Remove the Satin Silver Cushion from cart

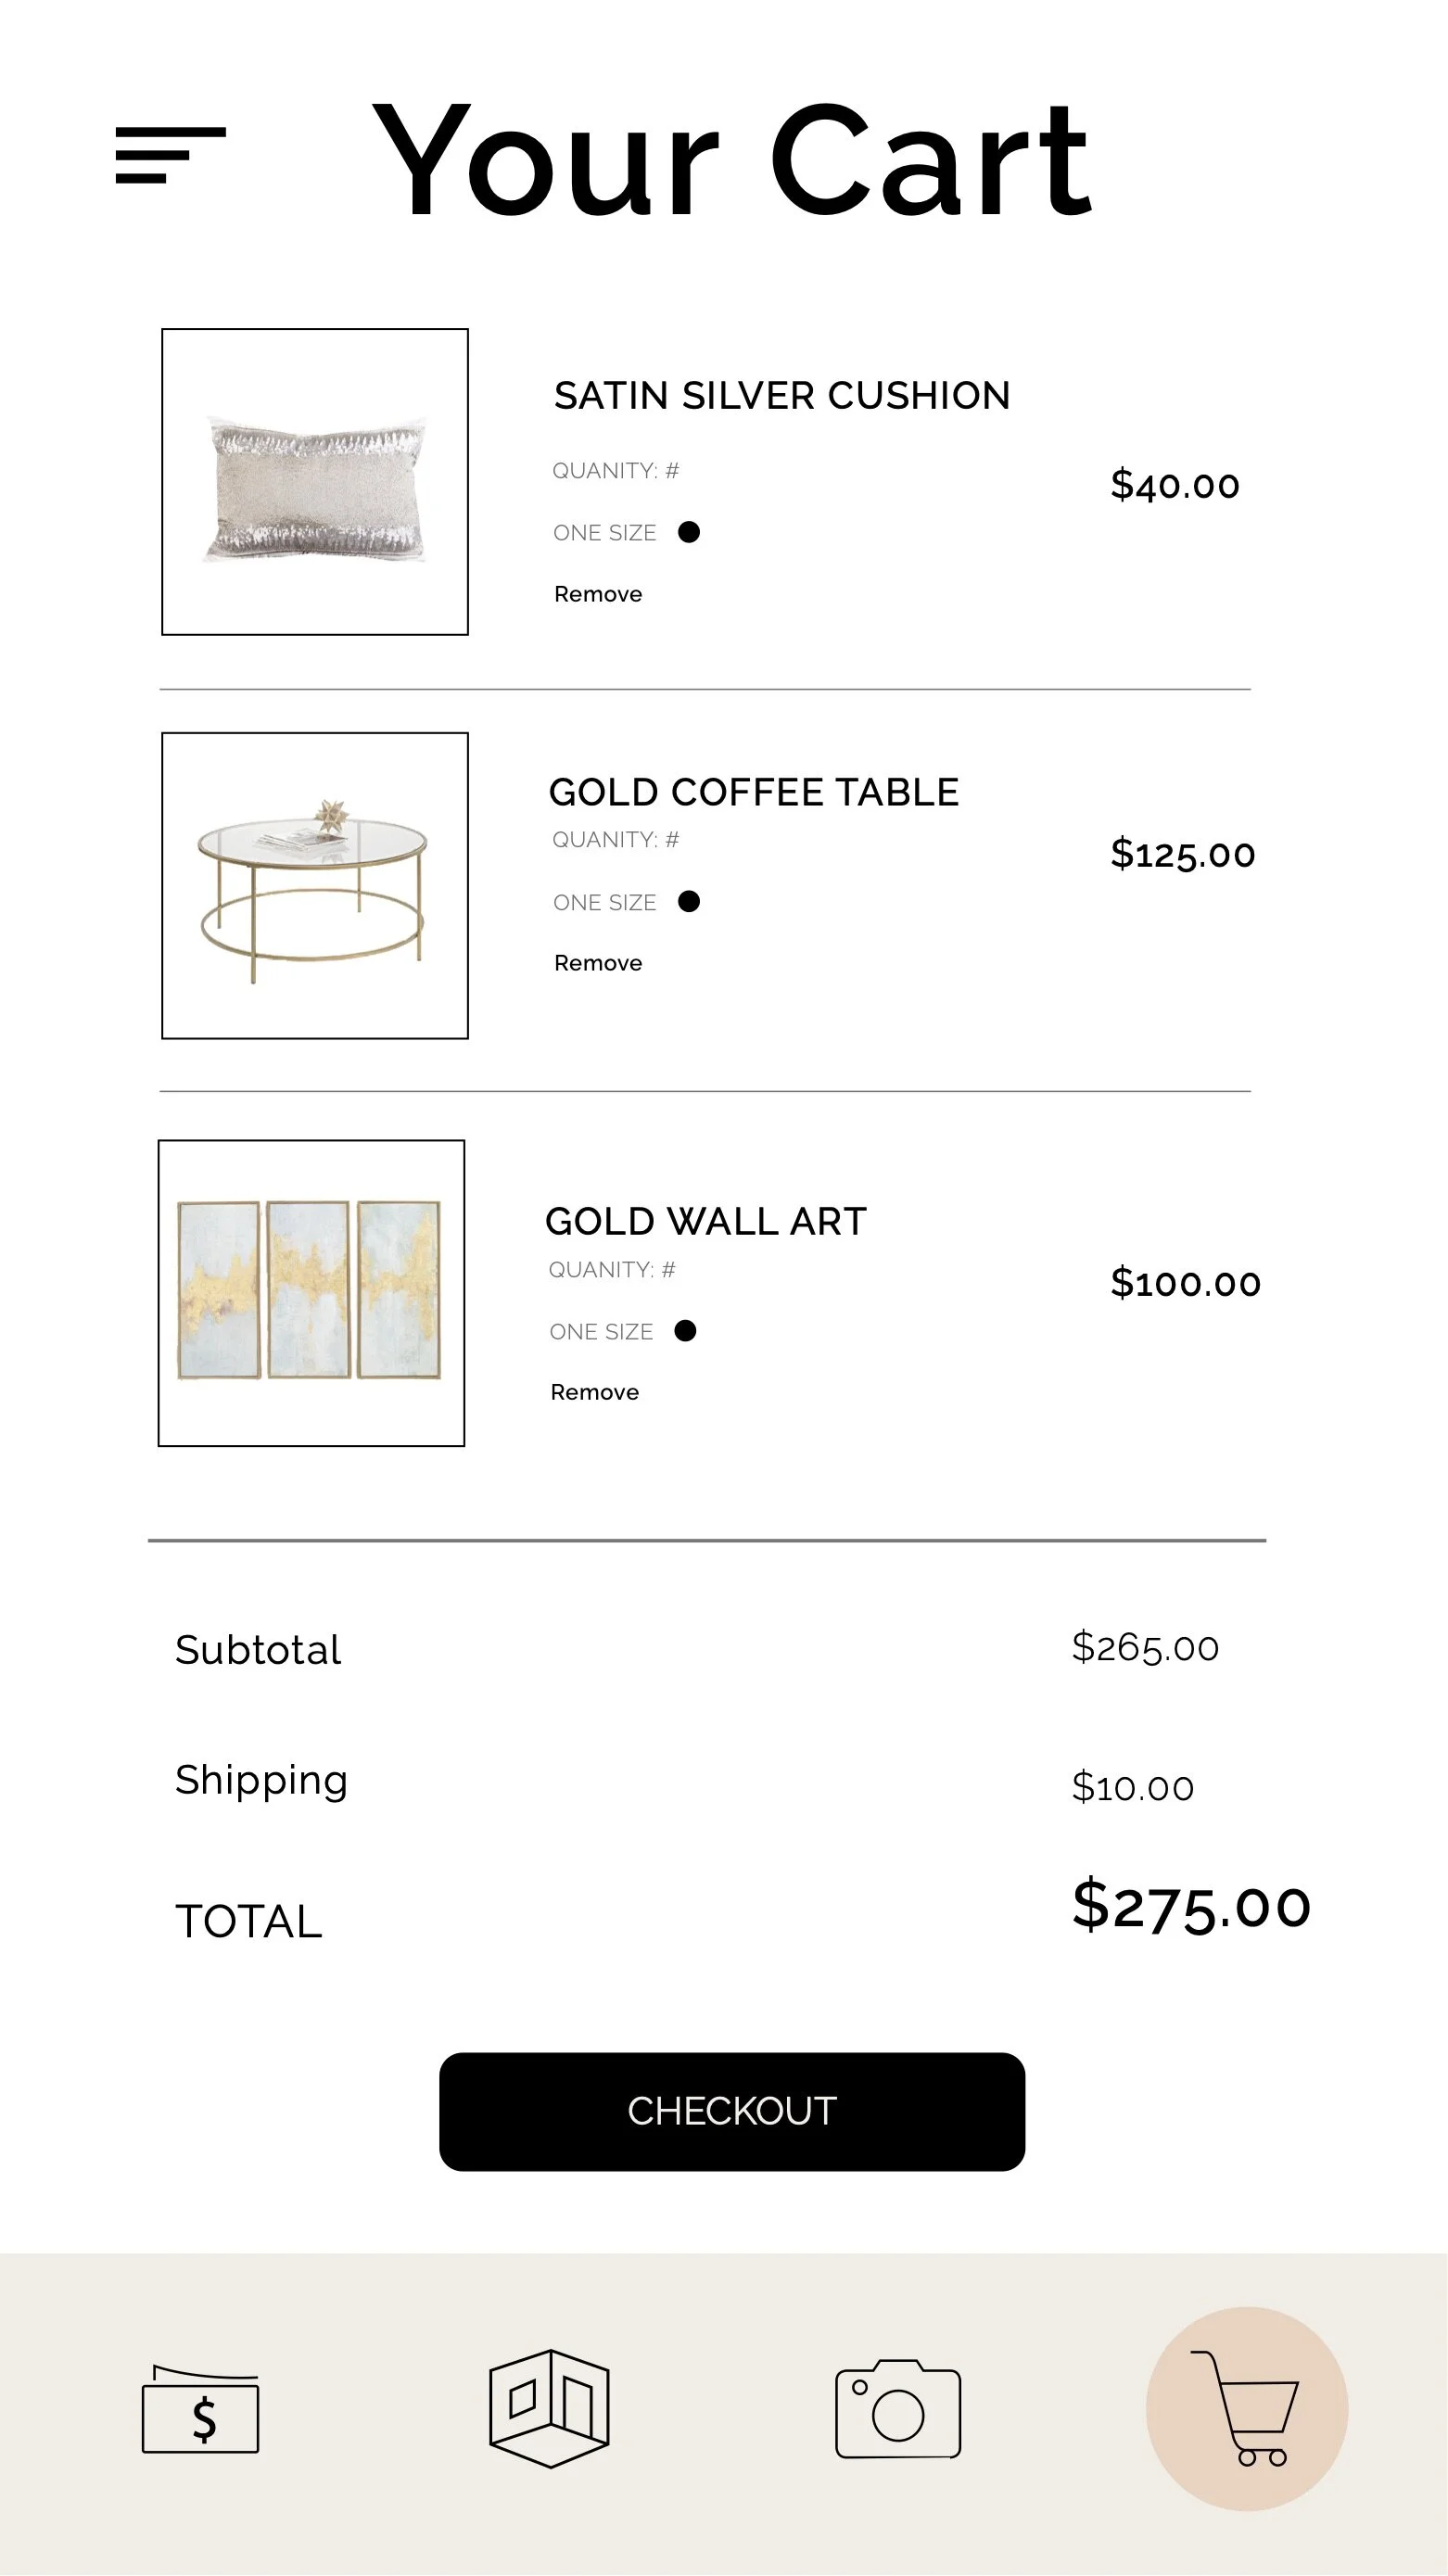[598, 594]
